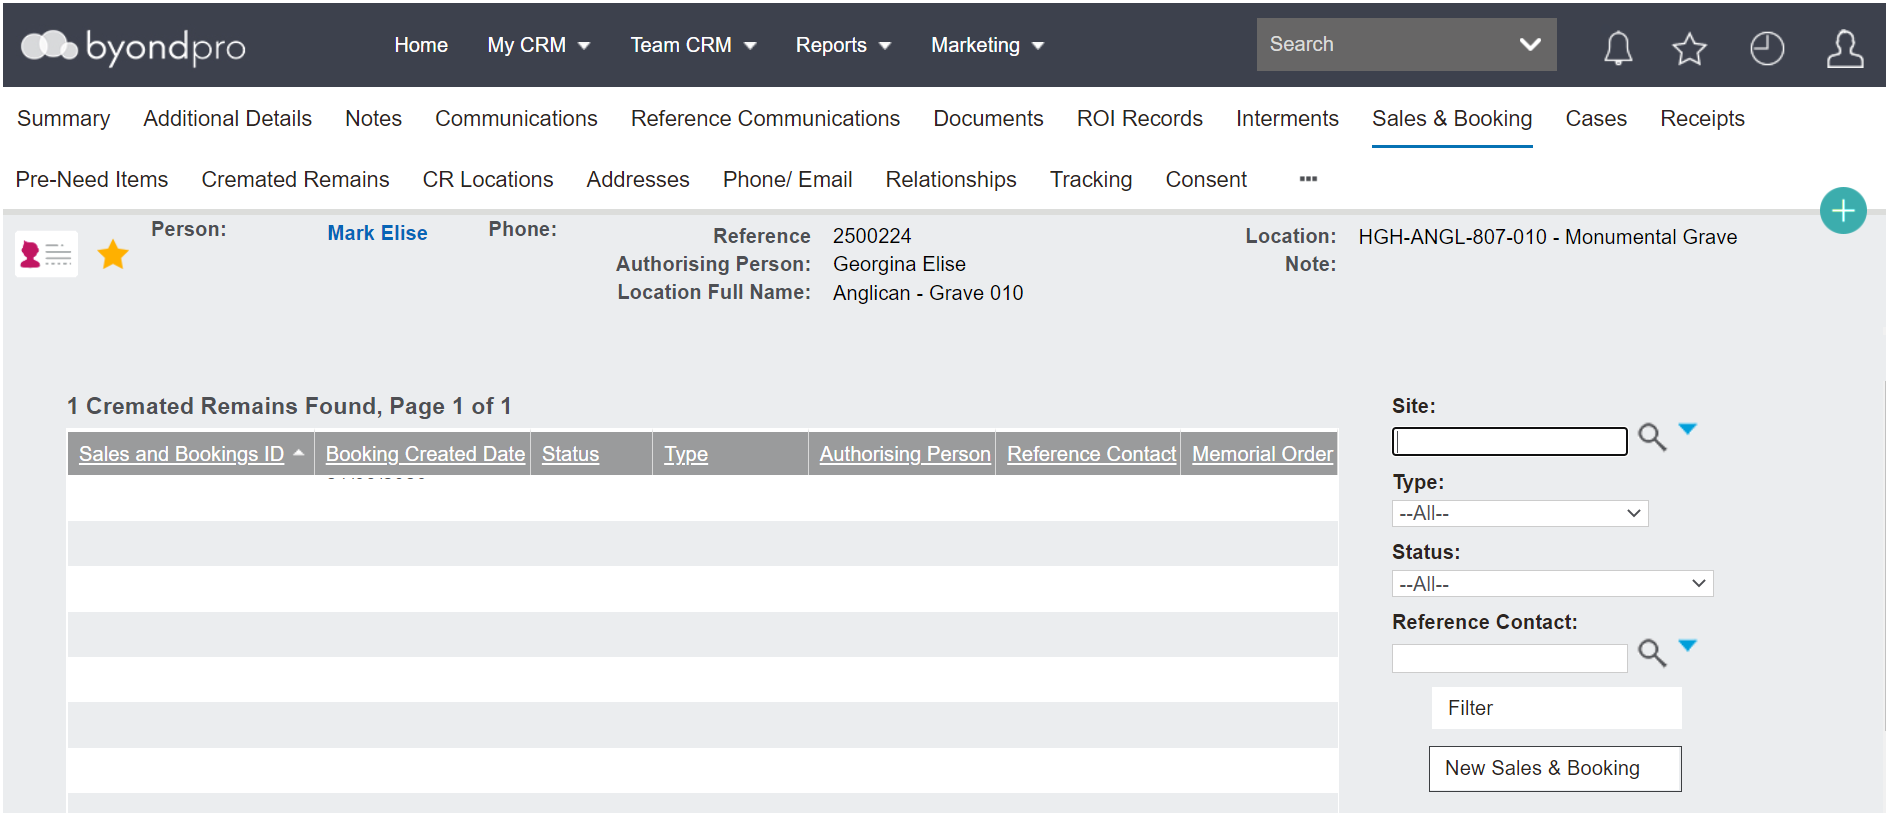The width and height of the screenshot is (1889, 816).
Task: Focus the Reference Contact input field
Action: pos(1509,658)
